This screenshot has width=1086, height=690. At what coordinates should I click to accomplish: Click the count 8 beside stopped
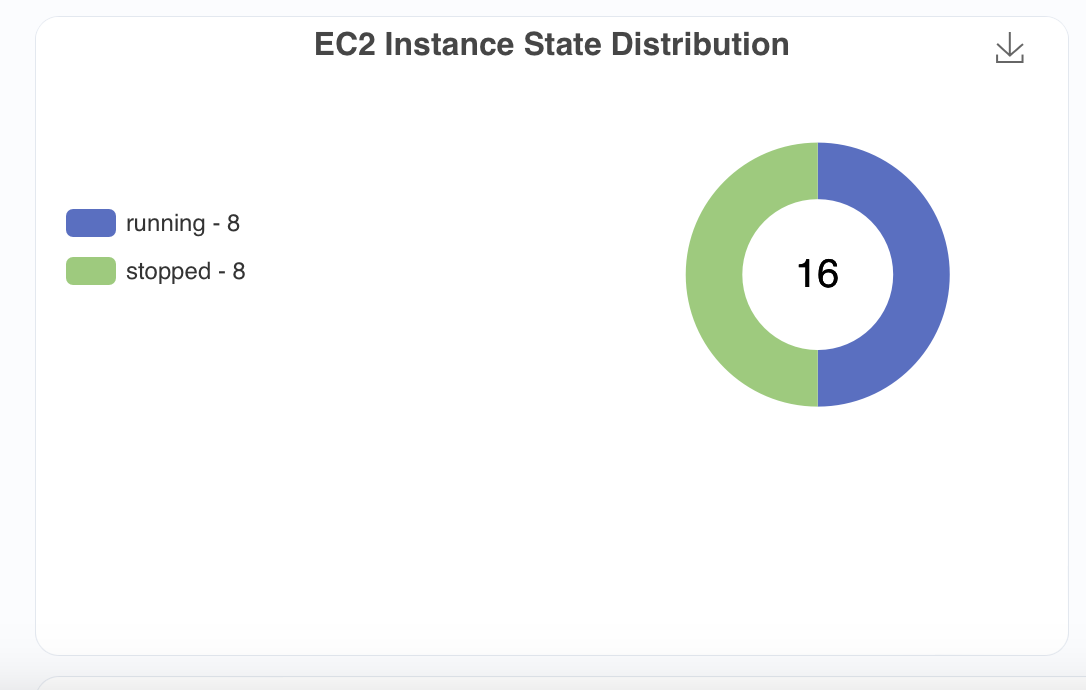pos(239,271)
